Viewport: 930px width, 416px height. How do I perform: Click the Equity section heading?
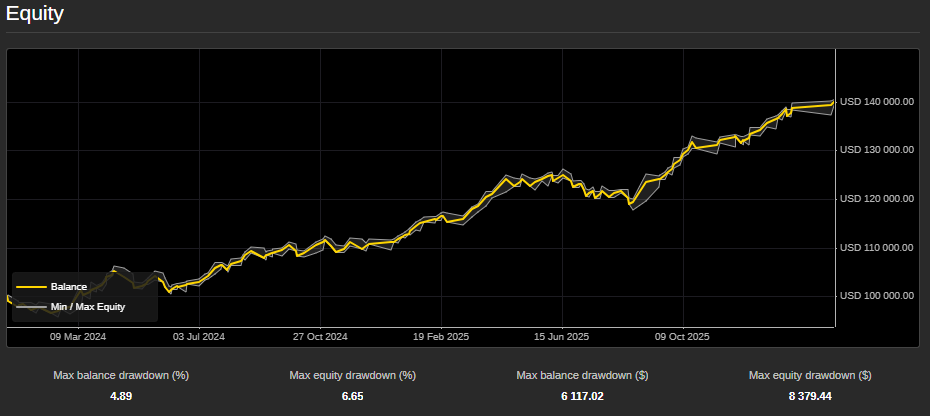[35, 14]
